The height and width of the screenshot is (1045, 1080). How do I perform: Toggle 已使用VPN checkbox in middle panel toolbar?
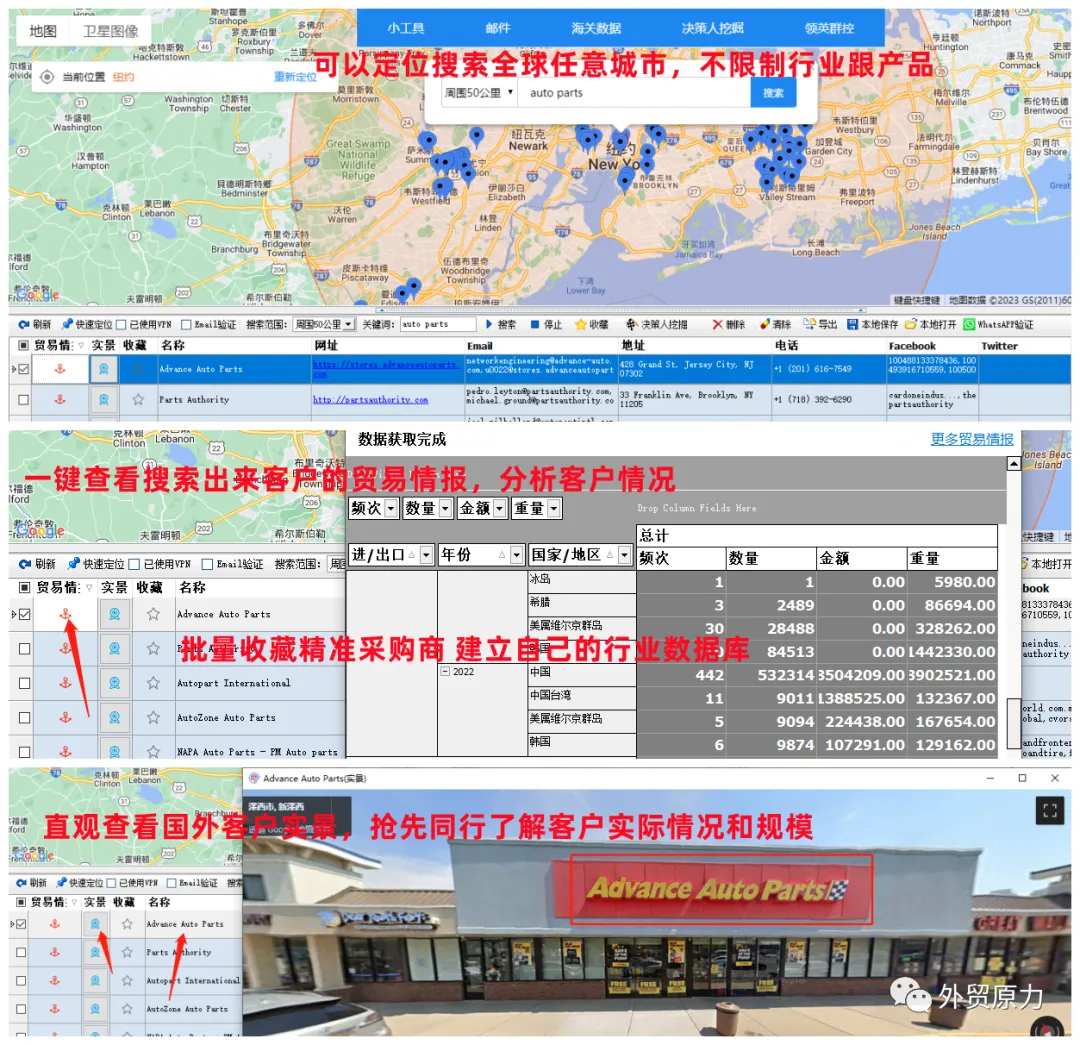pyautogui.click(x=134, y=564)
